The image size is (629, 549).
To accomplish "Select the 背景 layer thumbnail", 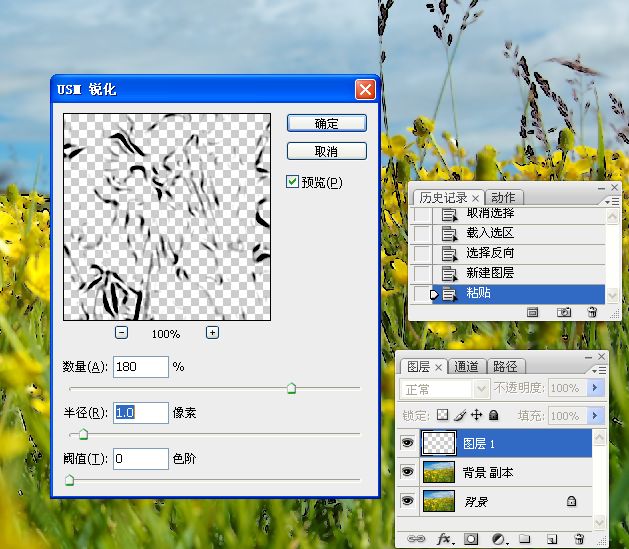I will pos(439,500).
